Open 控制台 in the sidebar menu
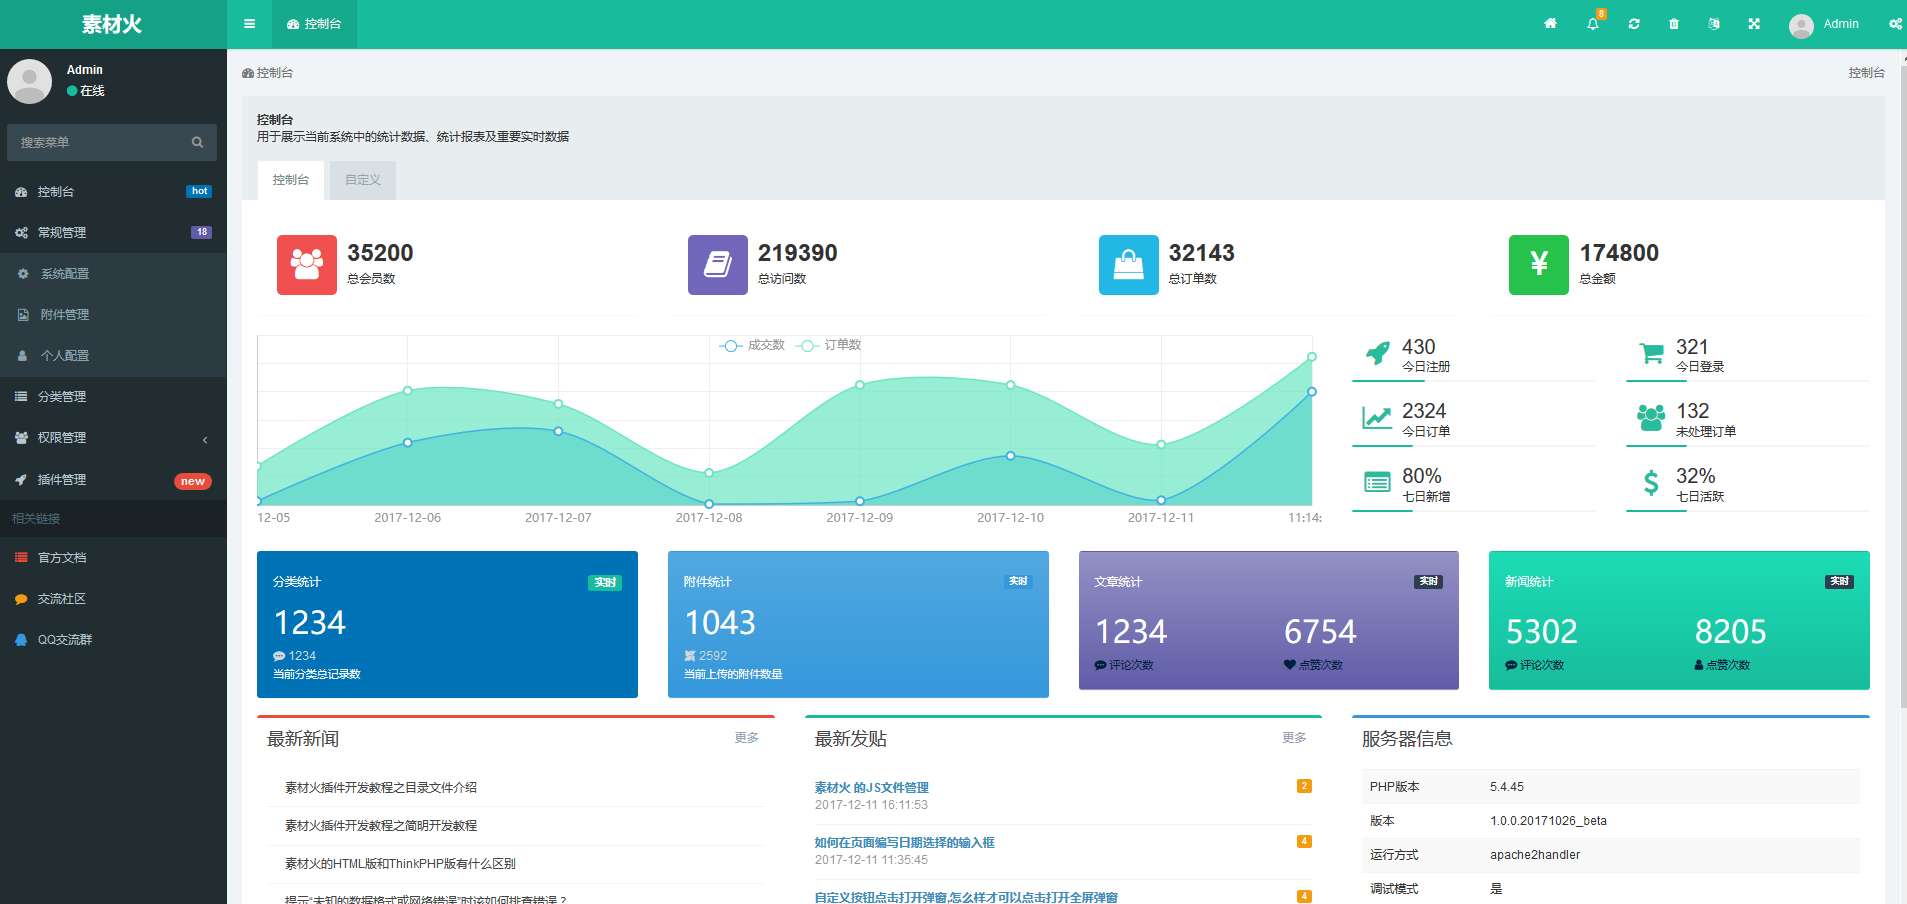Screen dimensions: 1907x904 tap(113, 191)
